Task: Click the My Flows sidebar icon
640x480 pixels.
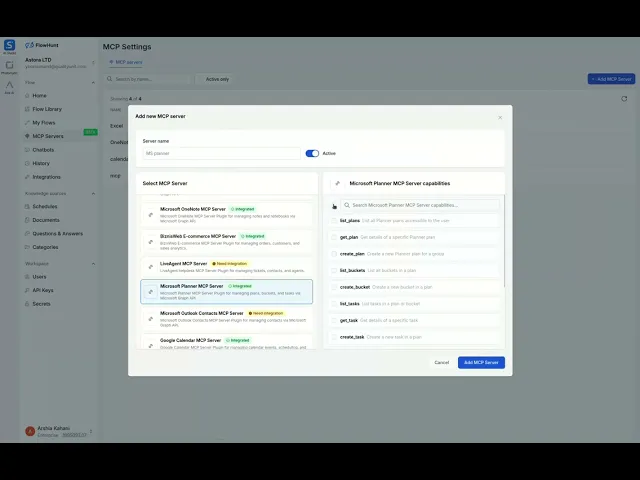Action: coord(27,122)
